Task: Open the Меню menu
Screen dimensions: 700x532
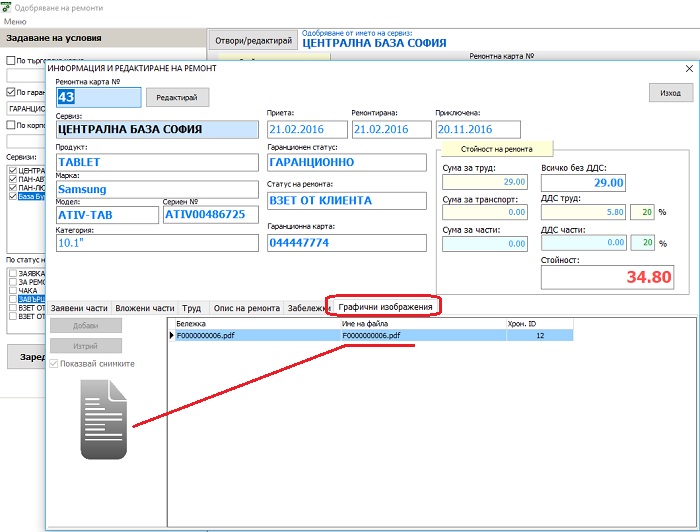Action: [15, 21]
